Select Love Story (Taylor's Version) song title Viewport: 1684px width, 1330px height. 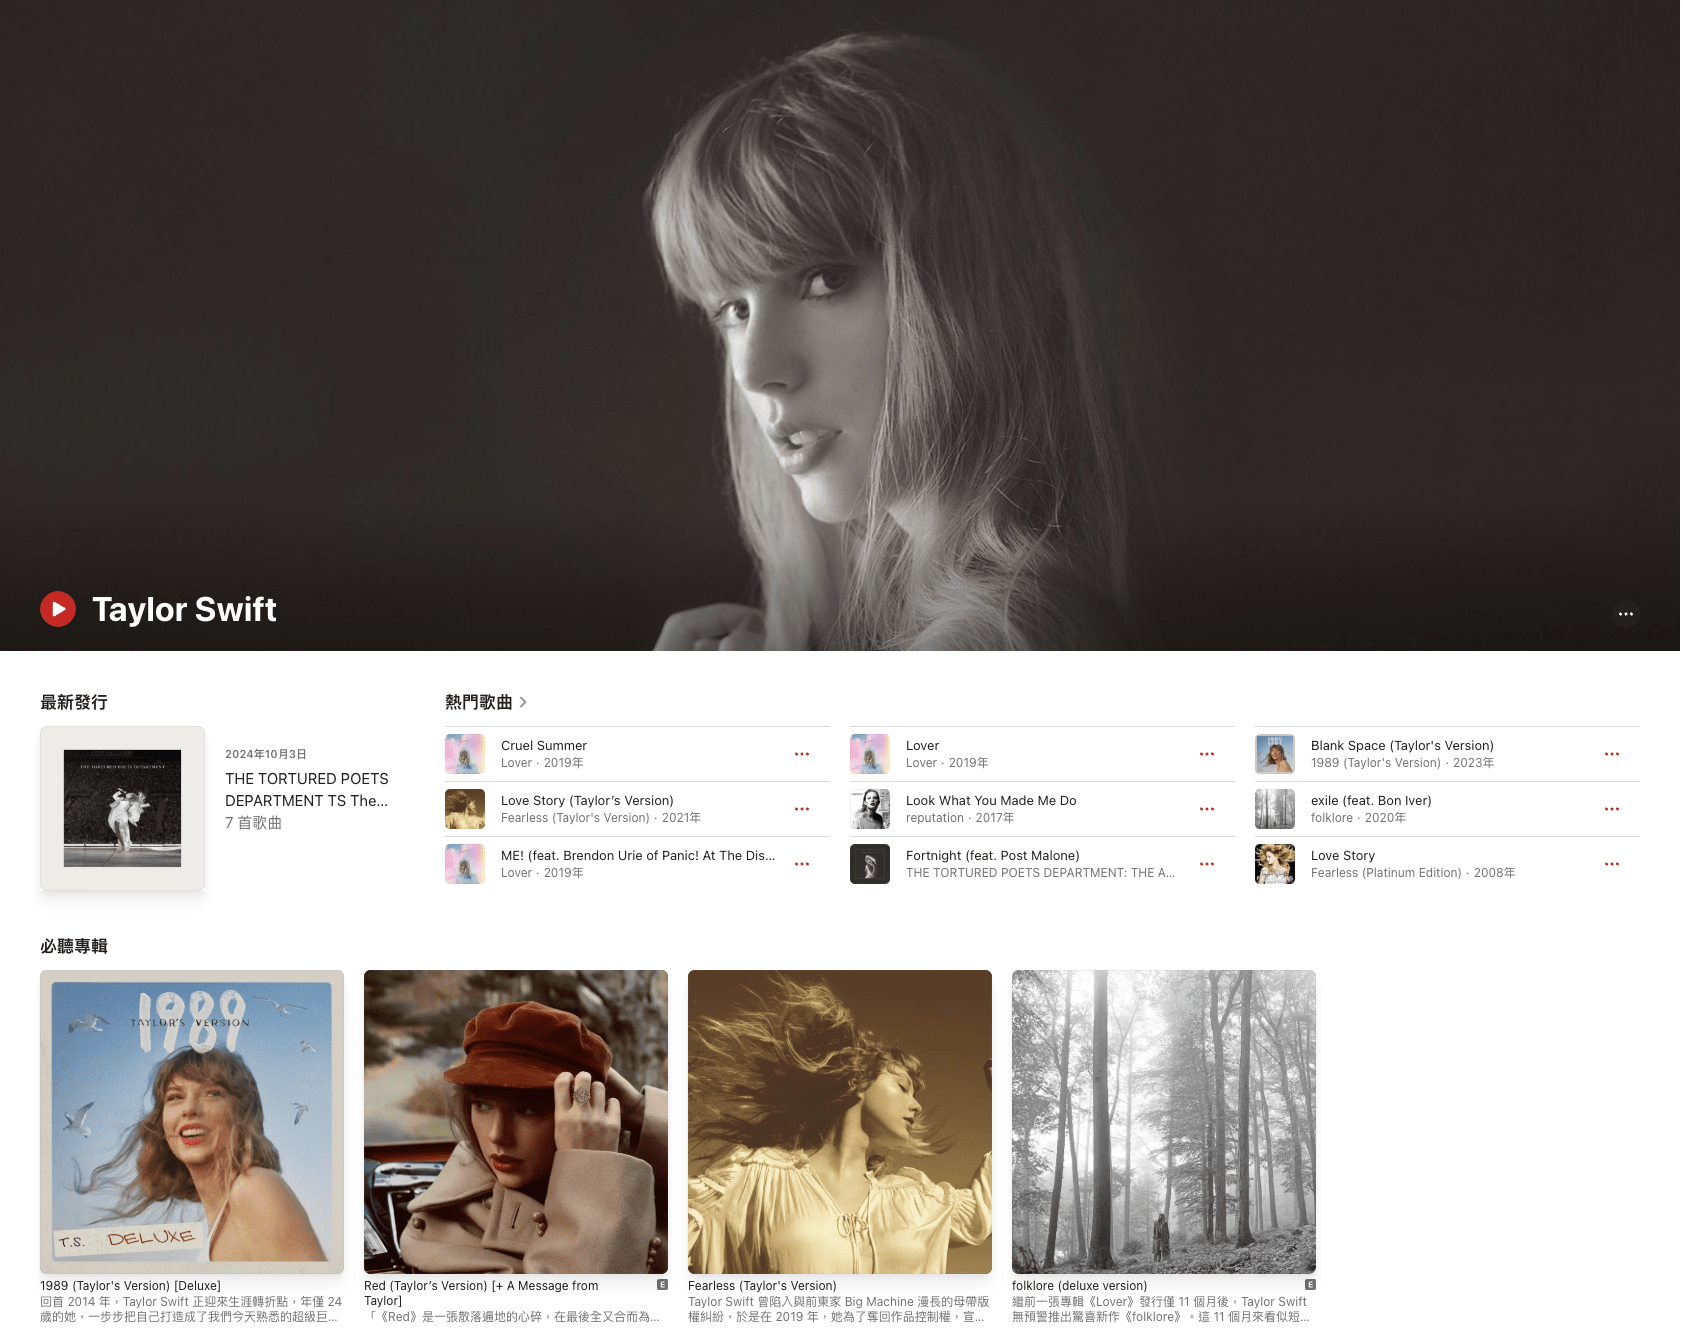[587, 800]
